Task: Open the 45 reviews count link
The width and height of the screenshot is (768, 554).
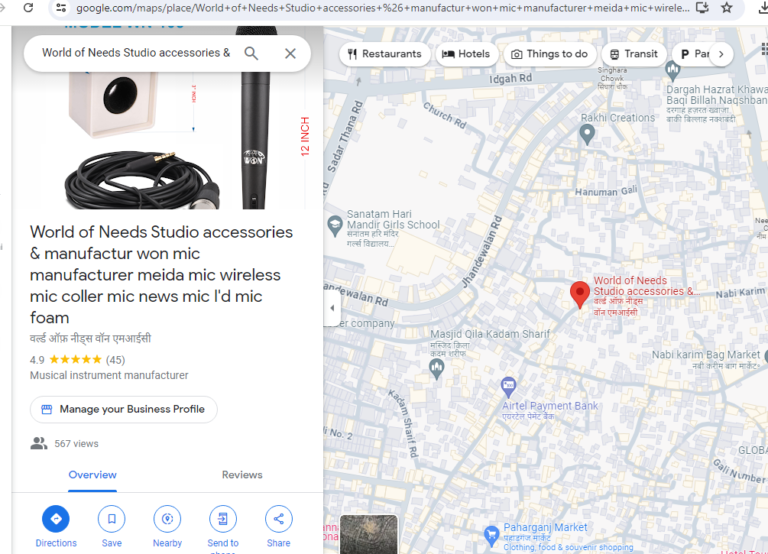Action: (x=115, y=360)
